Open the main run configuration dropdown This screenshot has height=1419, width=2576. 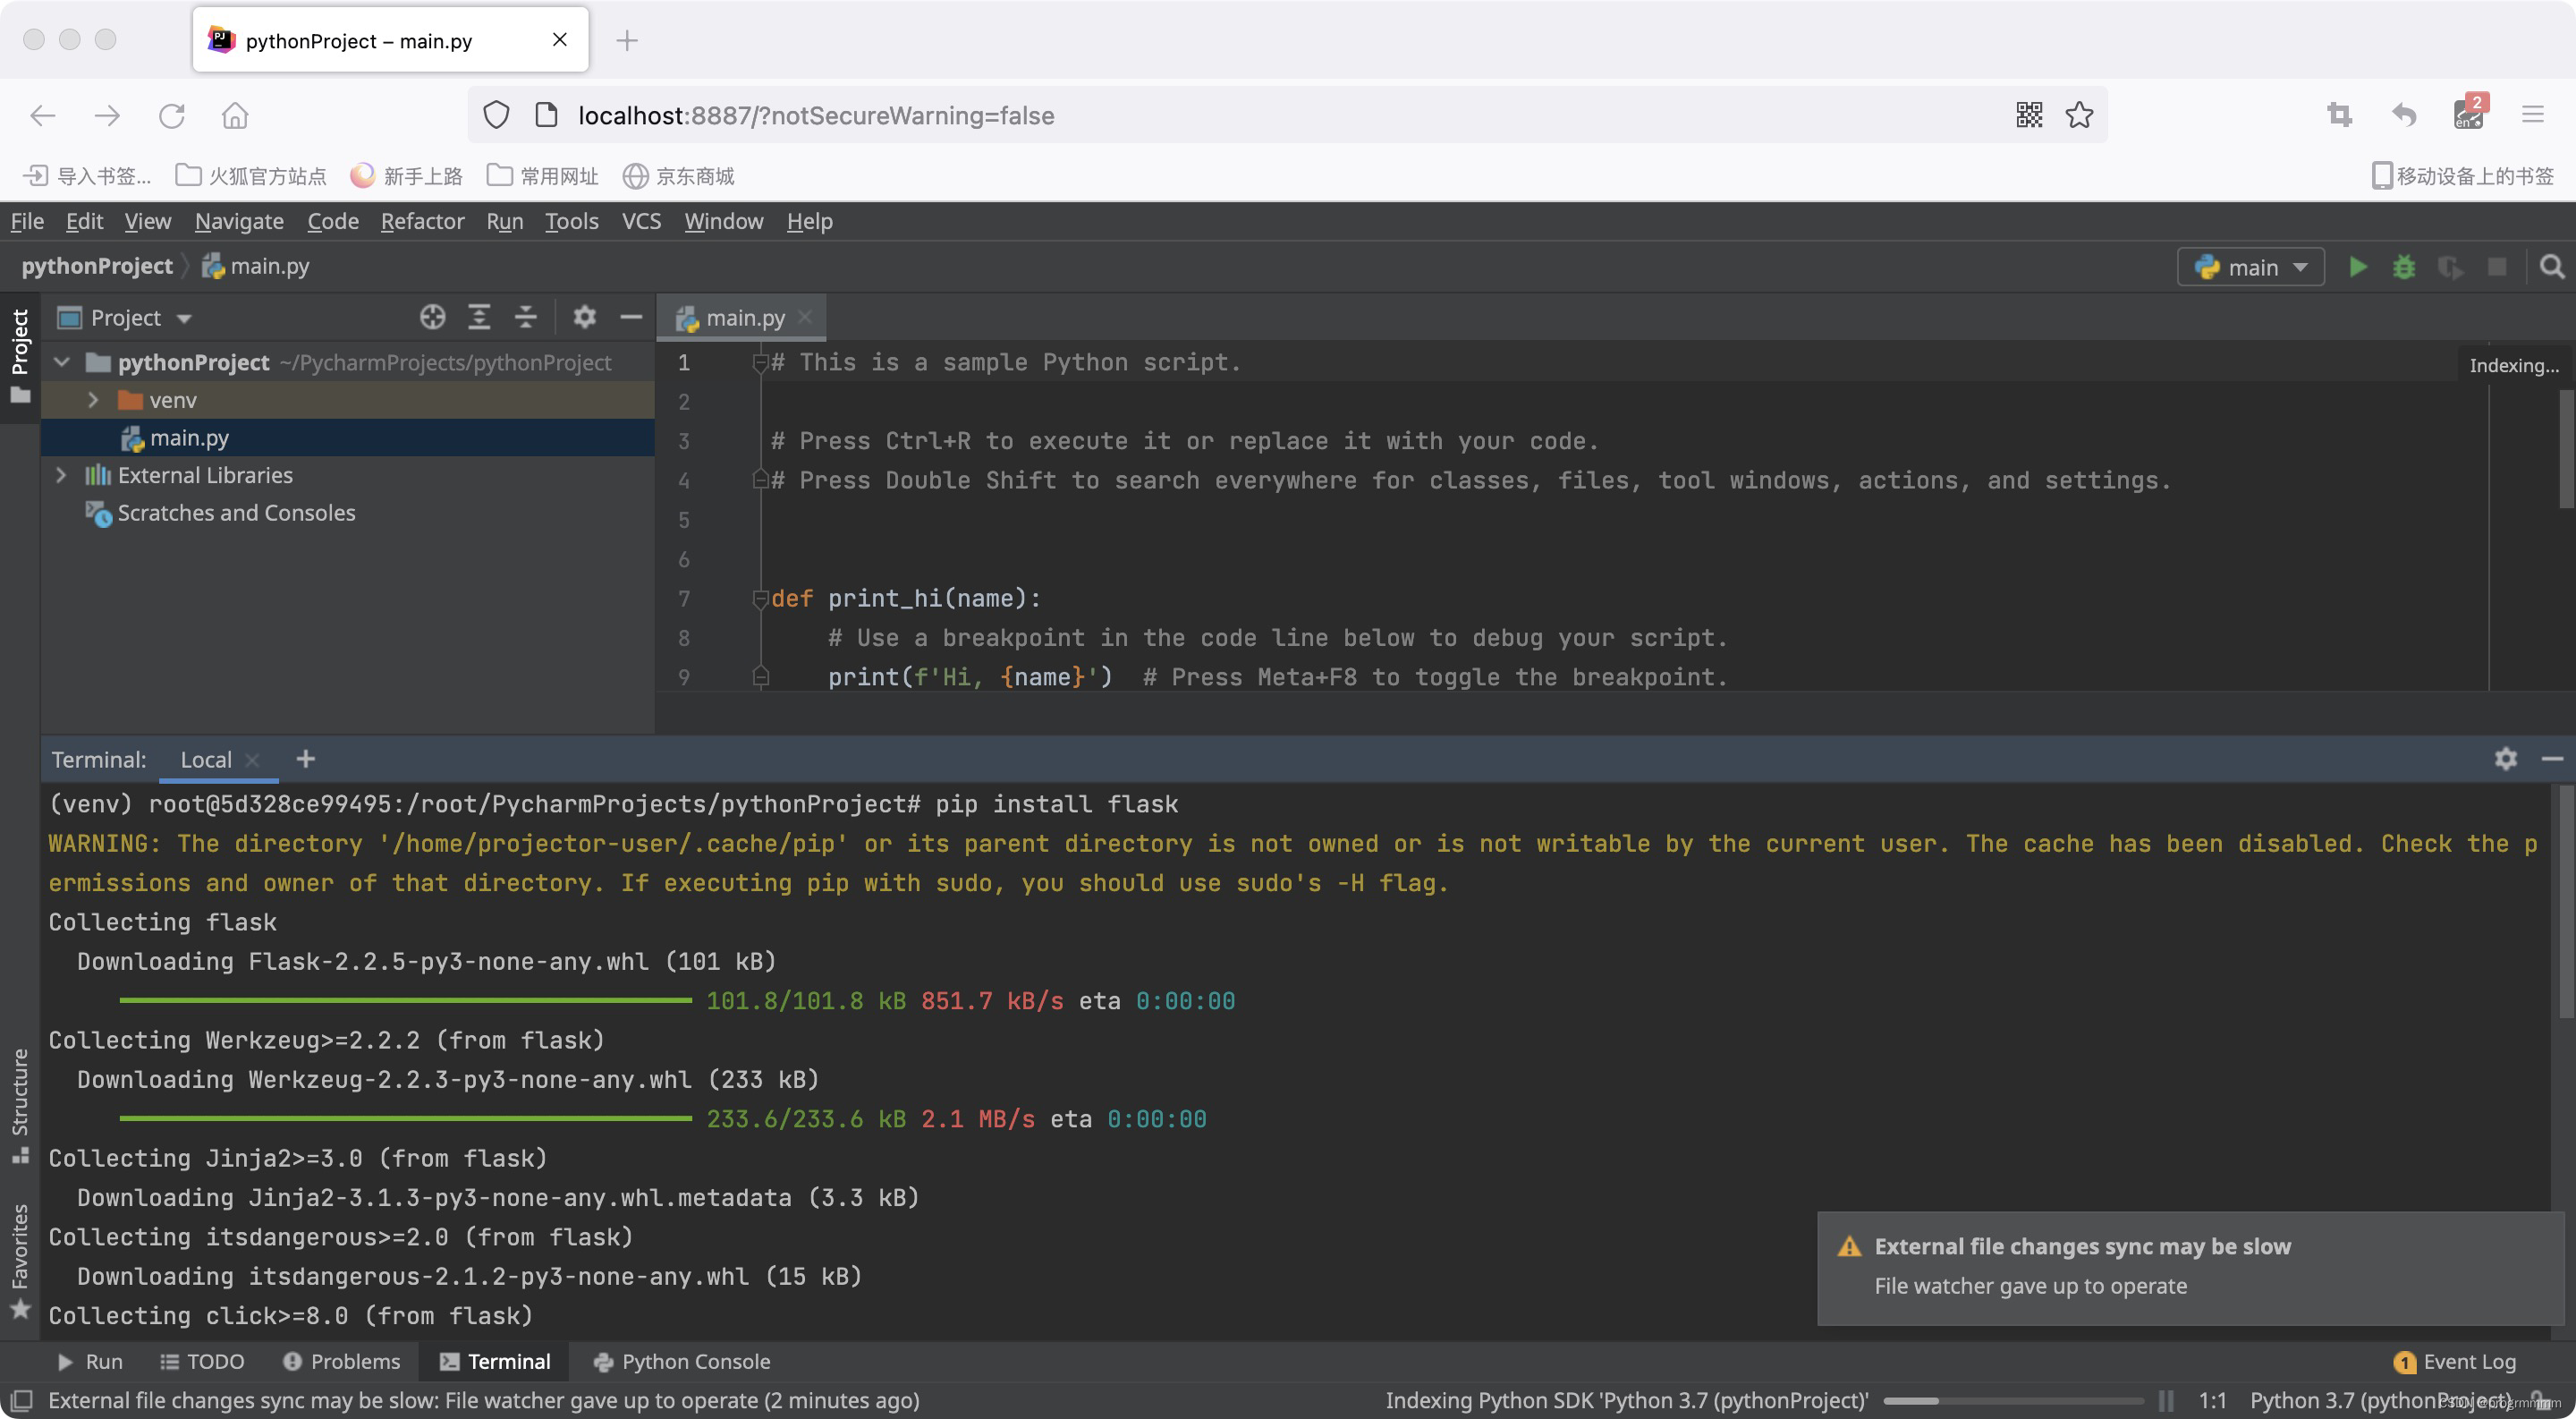[x=2251, y=267]
